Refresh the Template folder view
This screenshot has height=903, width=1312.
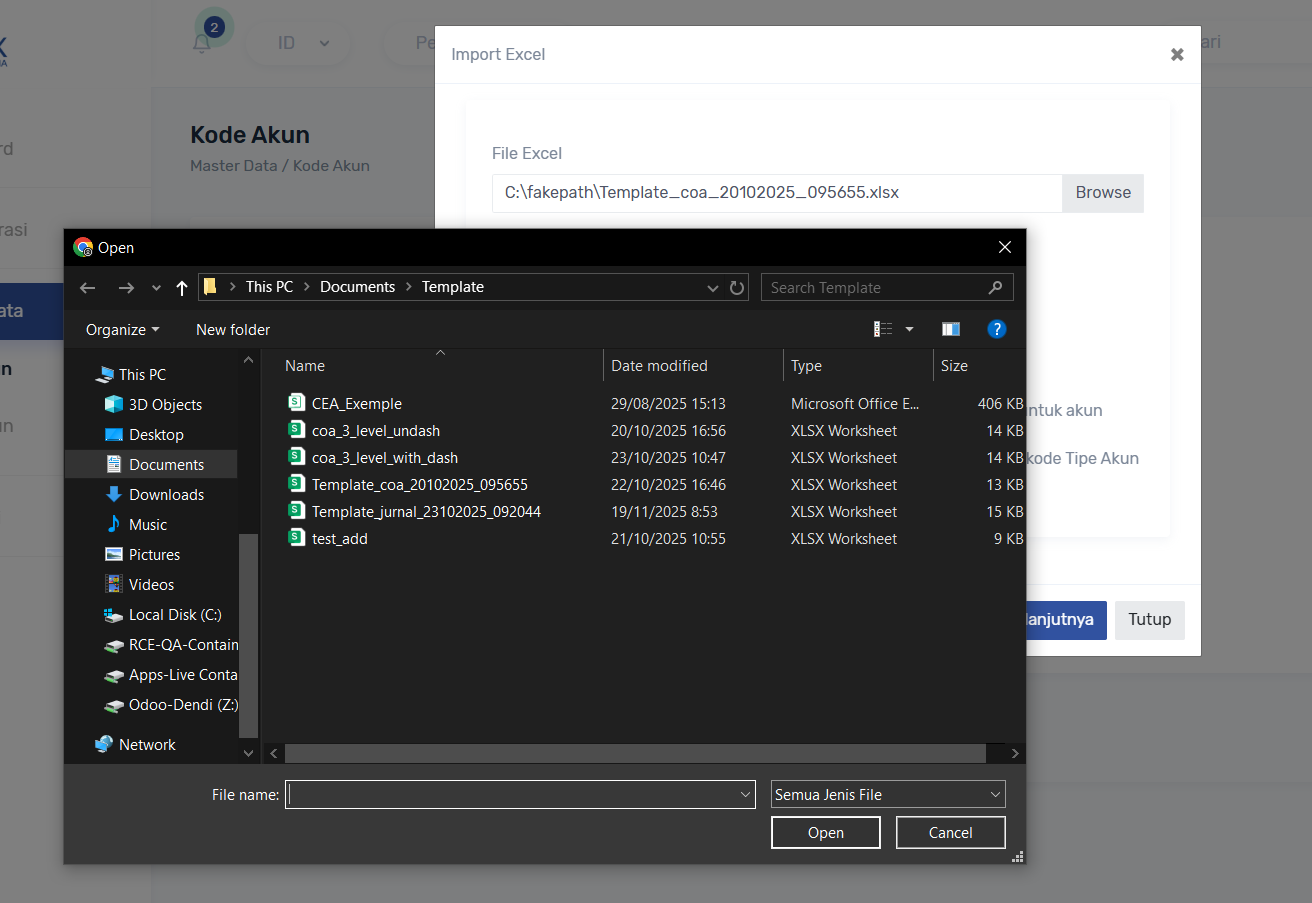point(737,288)
